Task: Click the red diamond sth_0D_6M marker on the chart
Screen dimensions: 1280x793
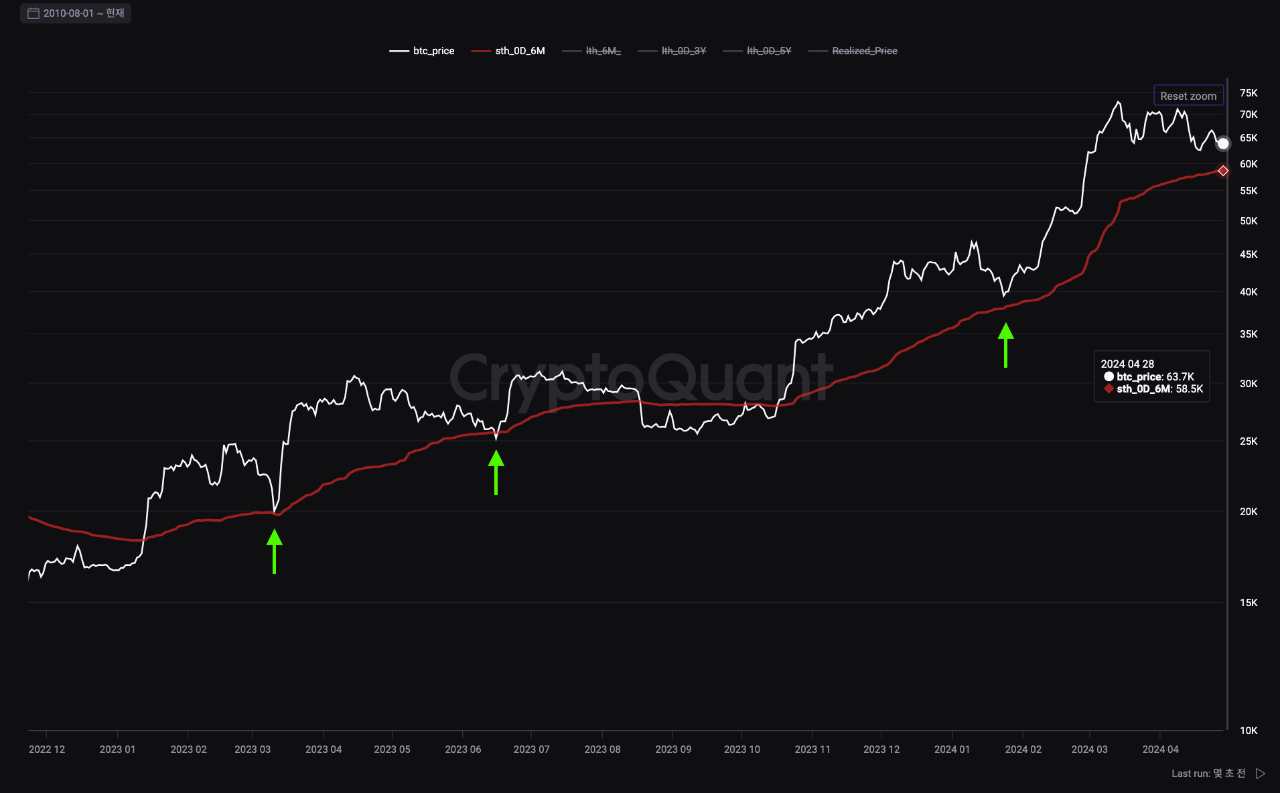Action: pos(1223,170)
